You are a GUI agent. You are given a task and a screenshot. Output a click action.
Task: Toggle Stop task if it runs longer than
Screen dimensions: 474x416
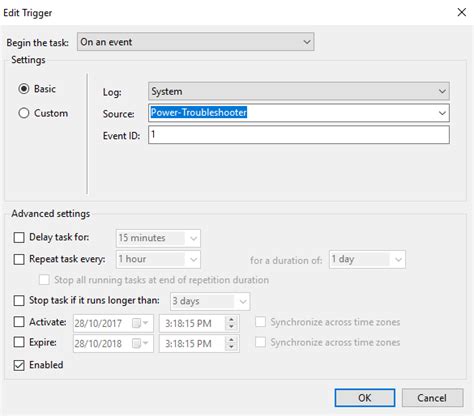click(x=19, y=300)
